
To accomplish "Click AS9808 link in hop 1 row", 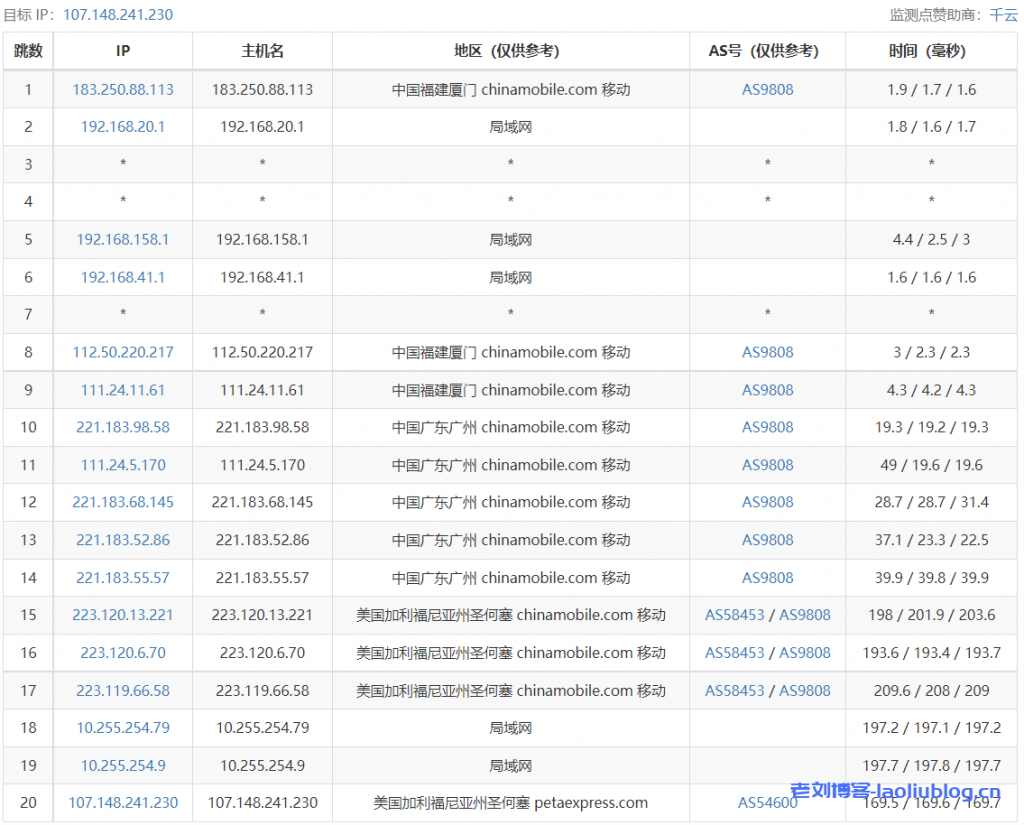I will click(767, 89).
